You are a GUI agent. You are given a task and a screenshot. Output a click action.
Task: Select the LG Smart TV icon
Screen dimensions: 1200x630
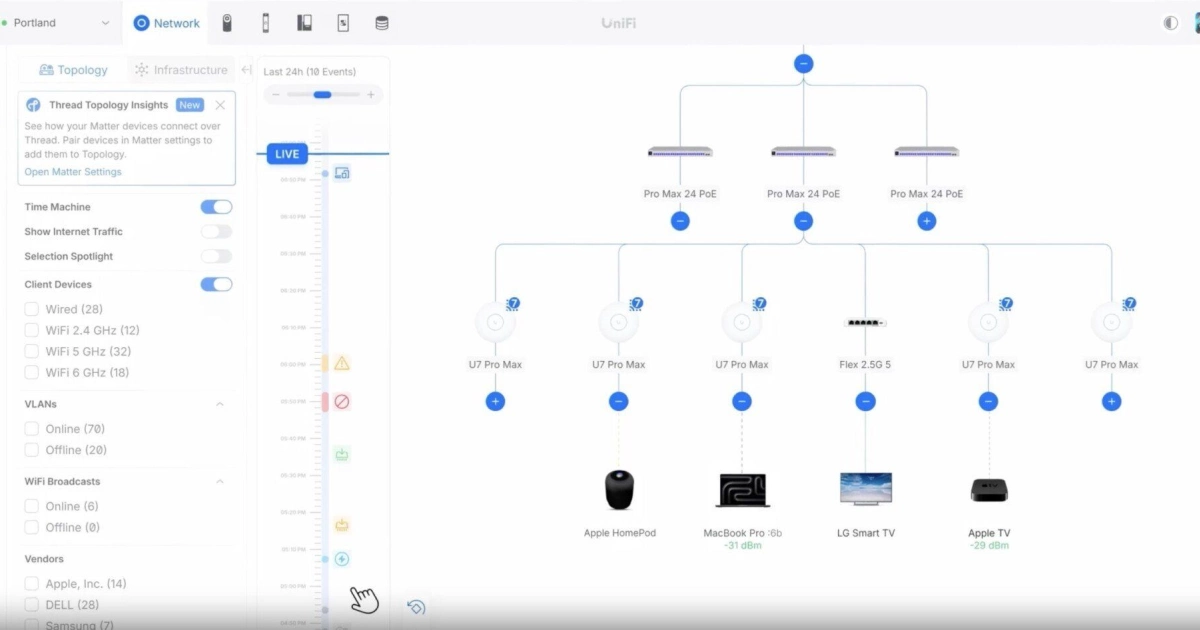pos(866,489)
